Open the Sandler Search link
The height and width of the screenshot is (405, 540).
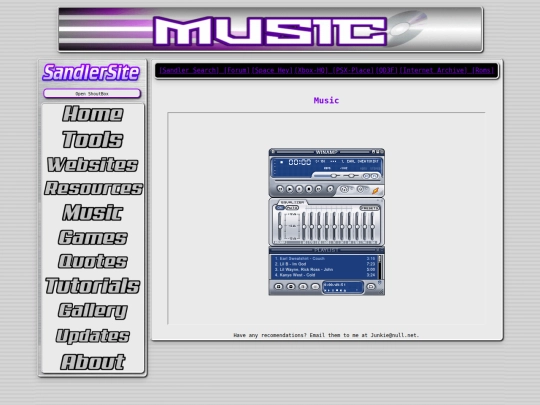coord(189,70)
